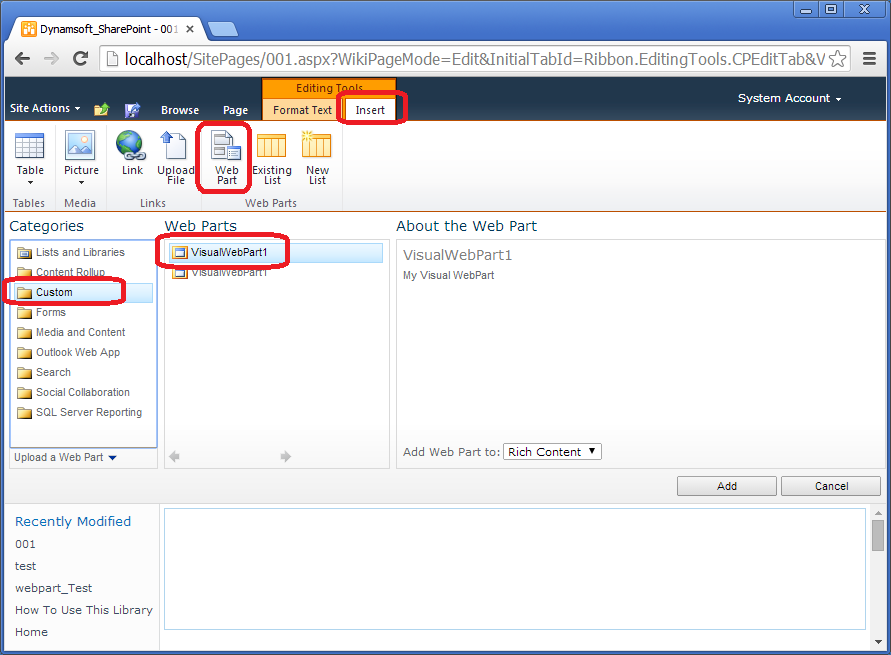
Task: Click the Add button
Action: (726, 486)
